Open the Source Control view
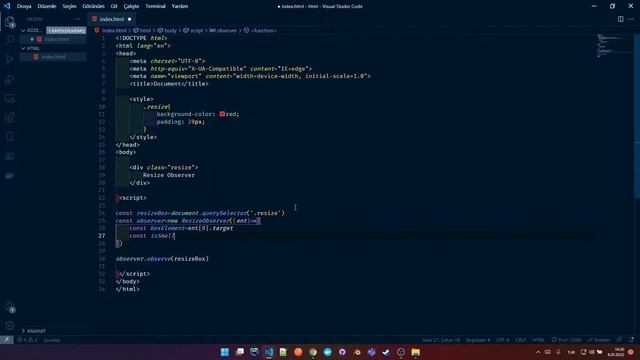This screenshot has height=360, width=640. (10, 60)
